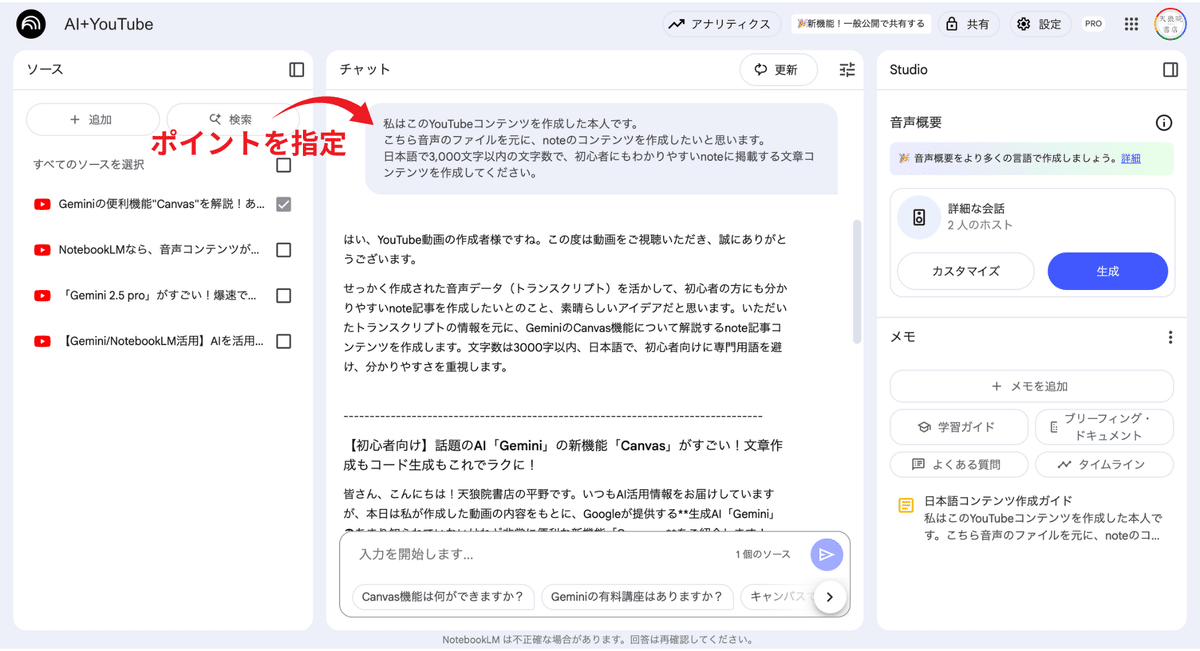Screen dimensions: 1200x651
Task: Click the 音声概要 info icon
Action: click(1164, 123)
